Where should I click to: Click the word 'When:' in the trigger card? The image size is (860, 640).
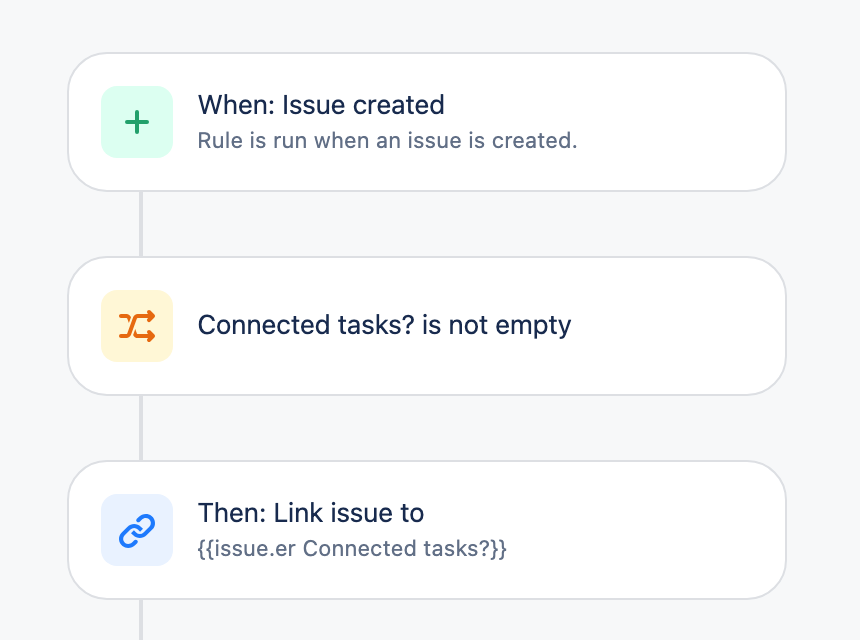click(x=236, y=105)
